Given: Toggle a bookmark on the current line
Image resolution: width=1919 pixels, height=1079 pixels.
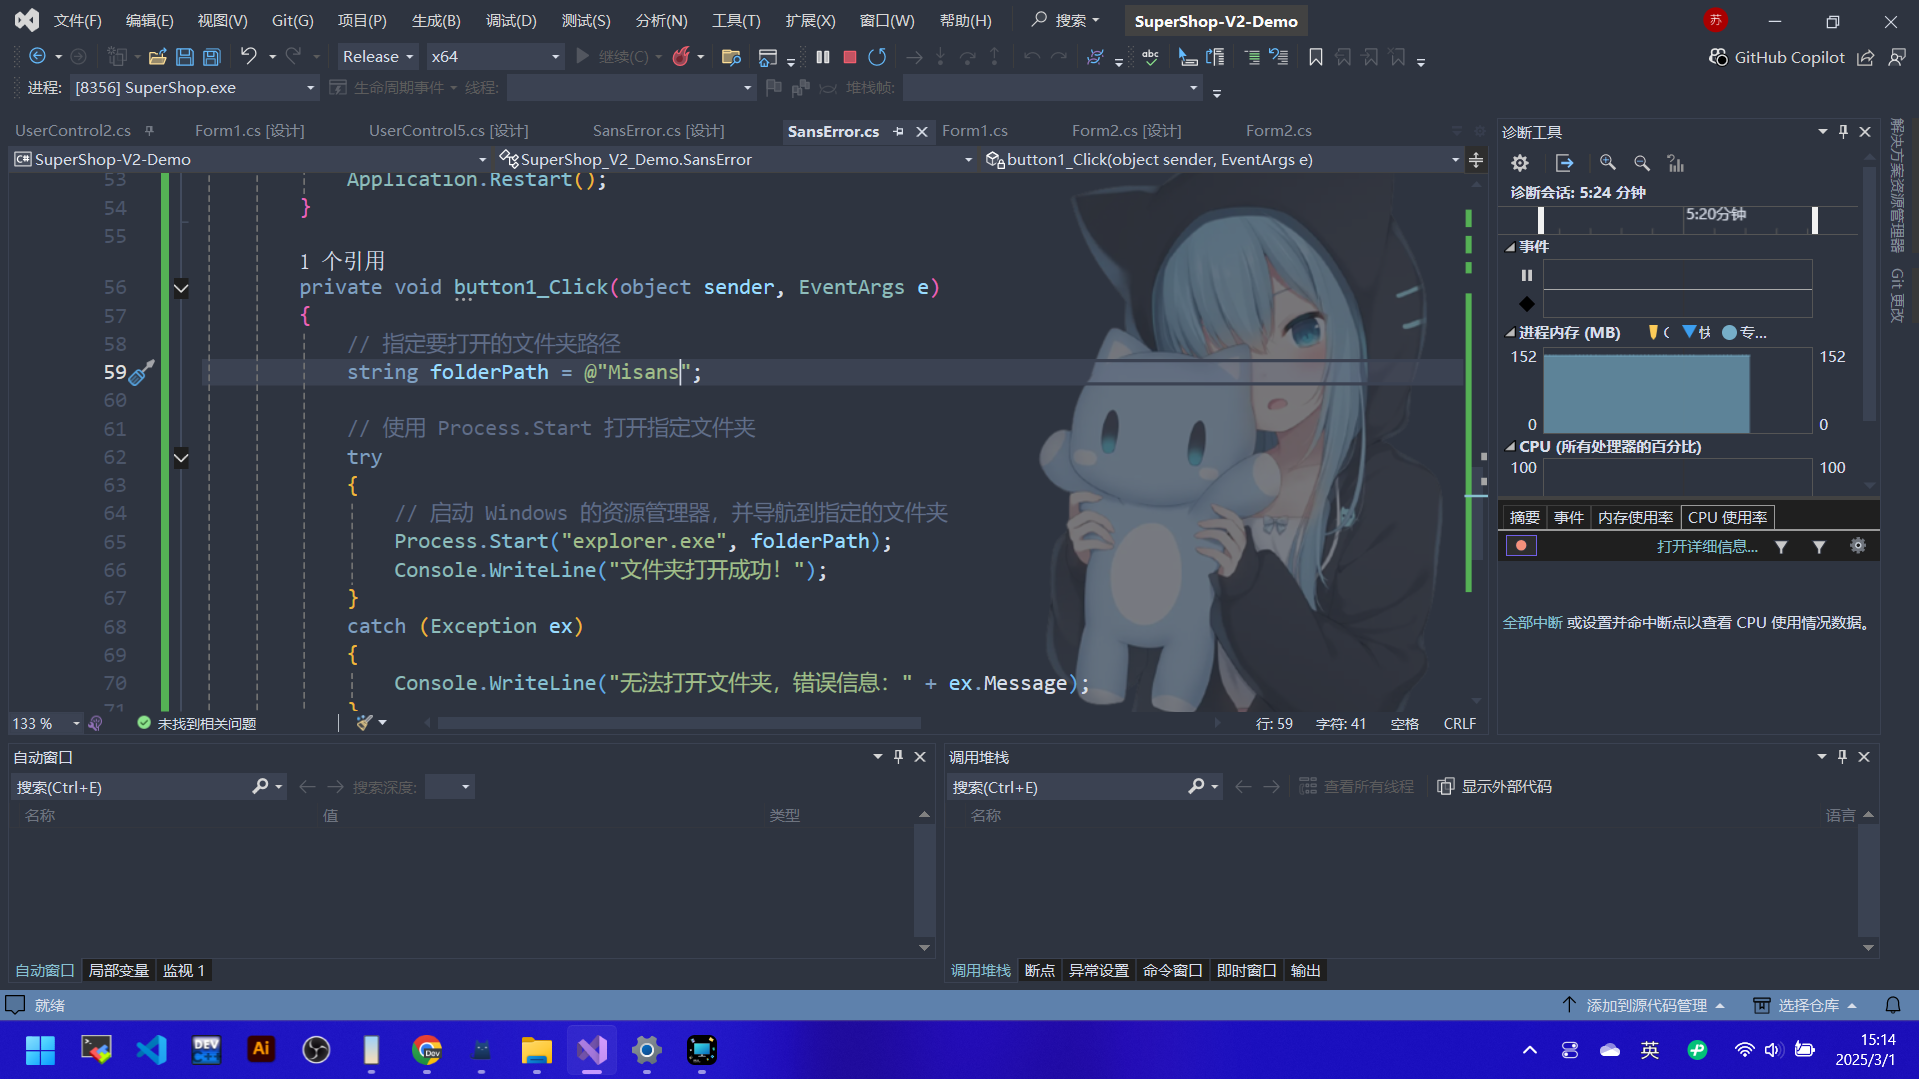Looking at the screenshot, I should click(1316, 57).
